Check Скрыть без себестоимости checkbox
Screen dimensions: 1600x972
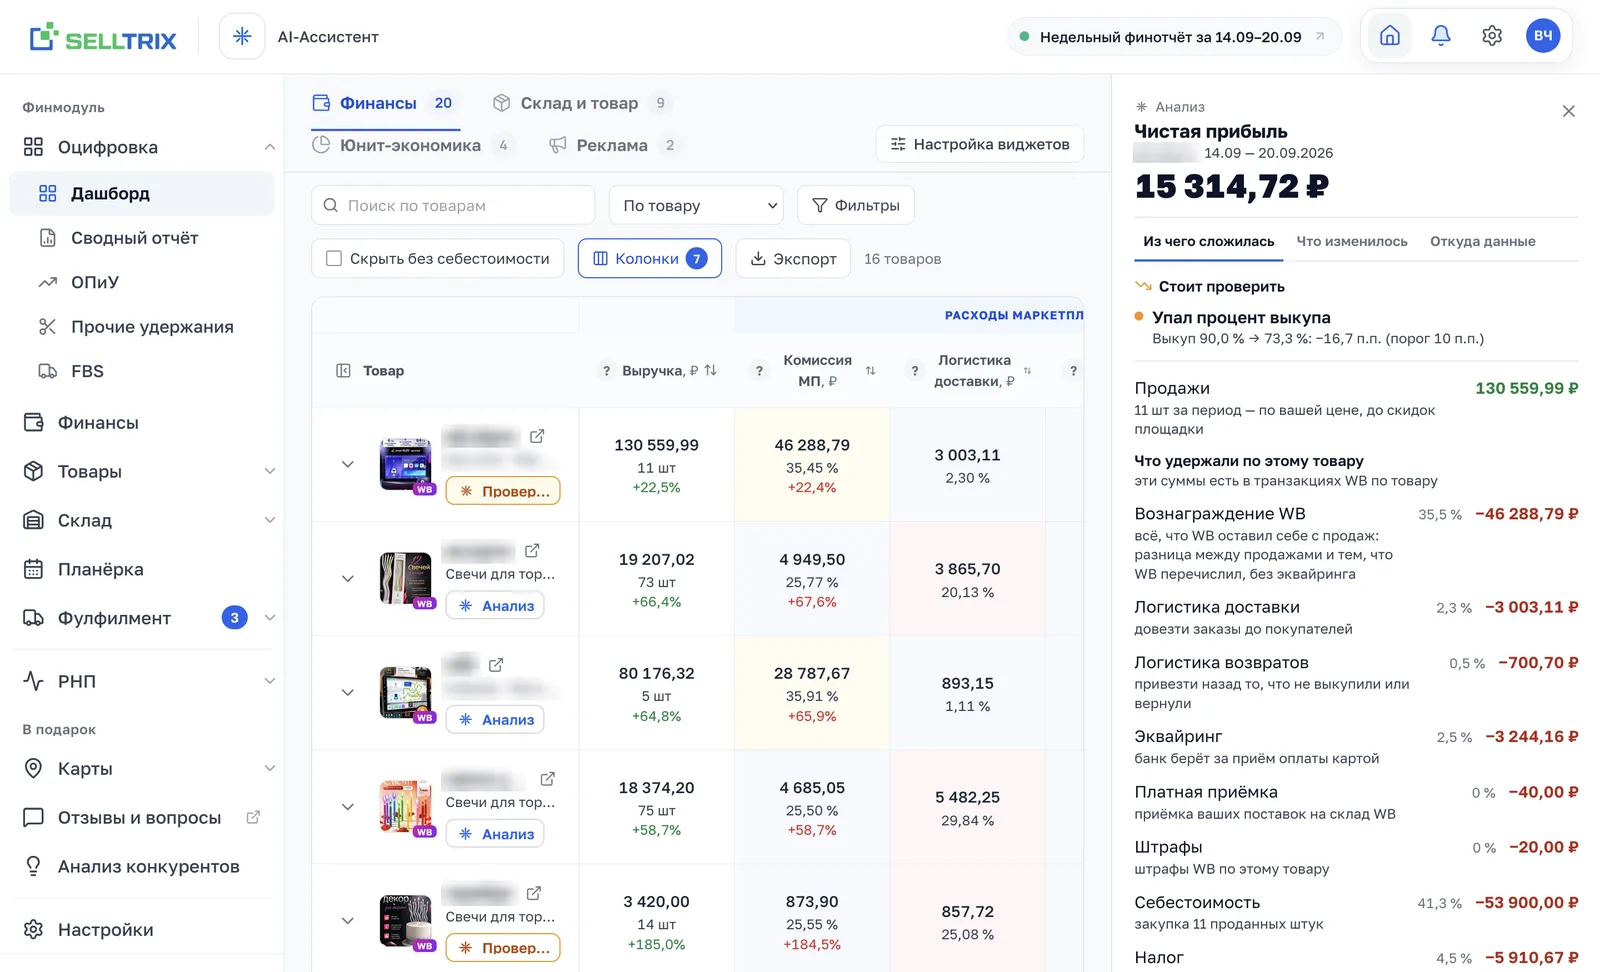[334, 258]
